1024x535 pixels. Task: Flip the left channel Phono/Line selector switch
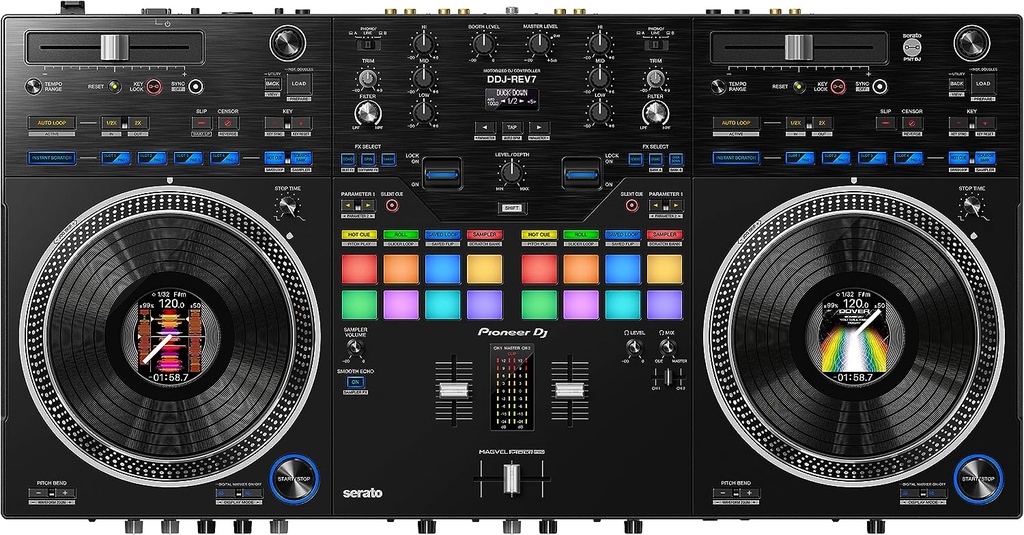tap(368, 45)
